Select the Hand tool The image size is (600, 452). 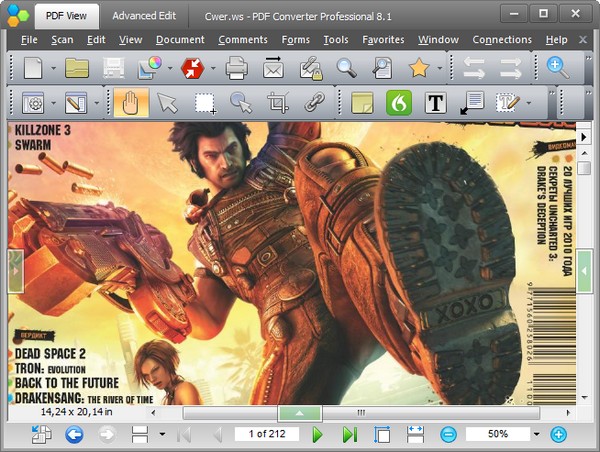pos(131,103)
